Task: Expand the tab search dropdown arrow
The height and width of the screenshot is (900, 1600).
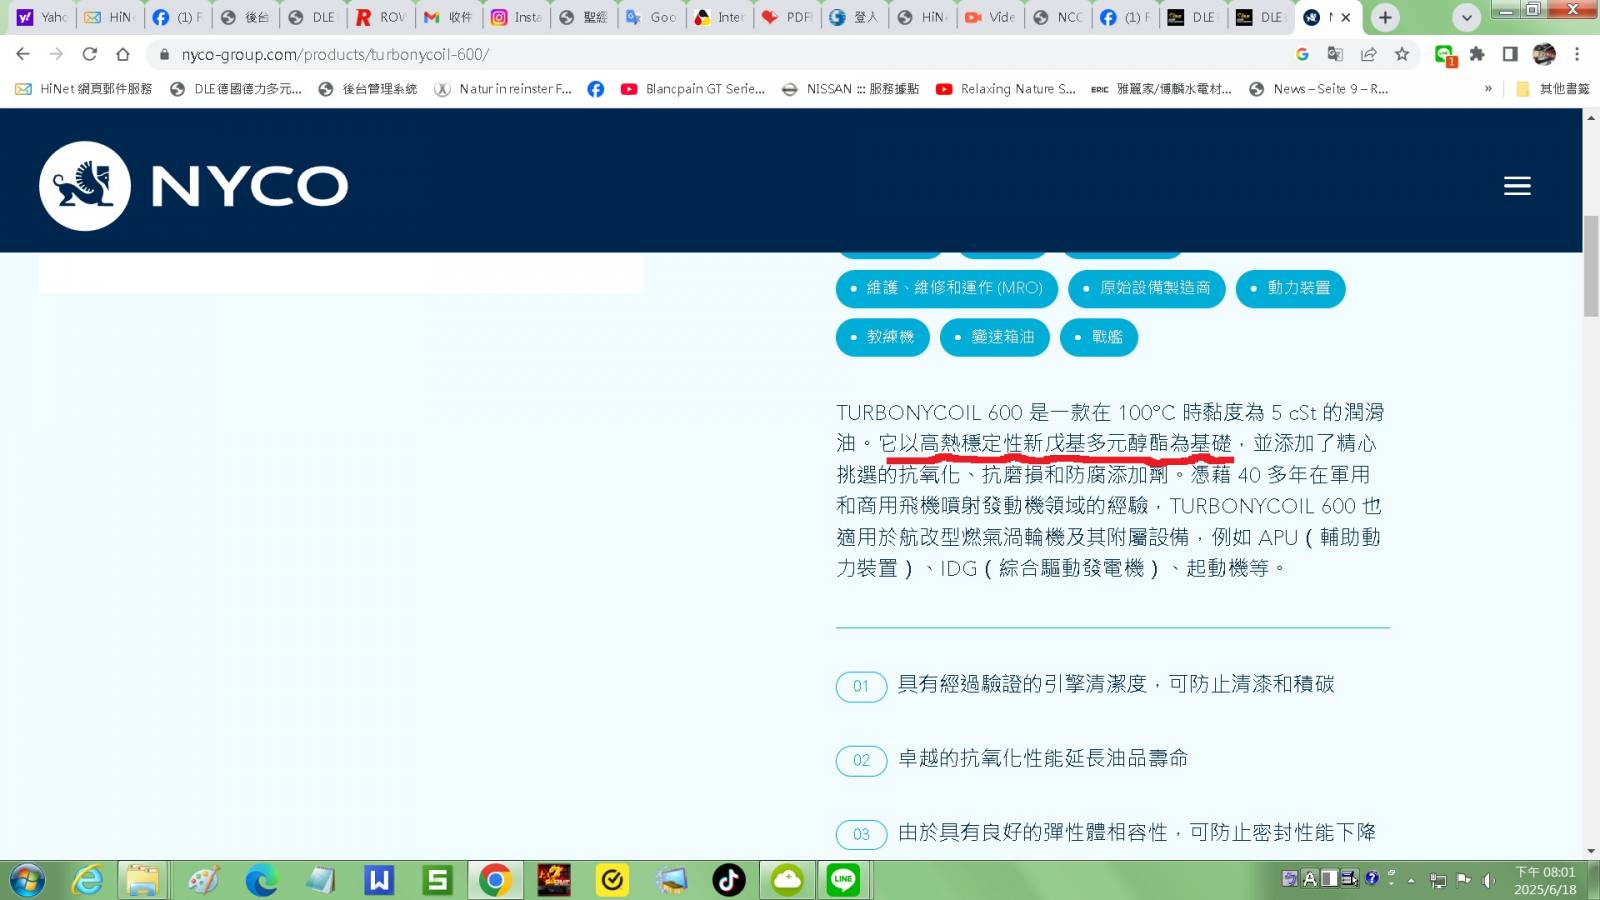Action: pos(1466,17)
